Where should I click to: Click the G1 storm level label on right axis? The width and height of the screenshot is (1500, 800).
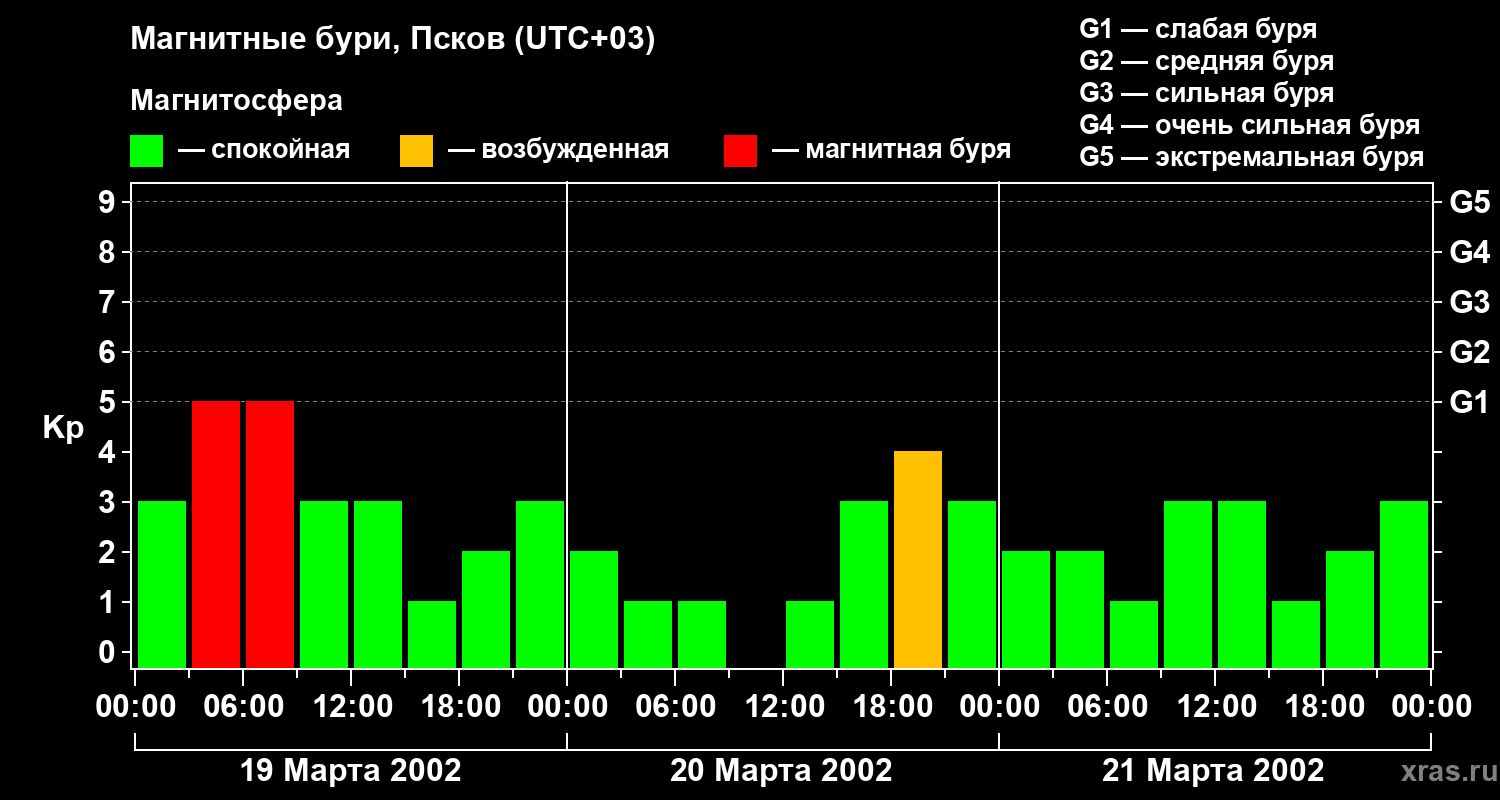(x=1469, y=402)
